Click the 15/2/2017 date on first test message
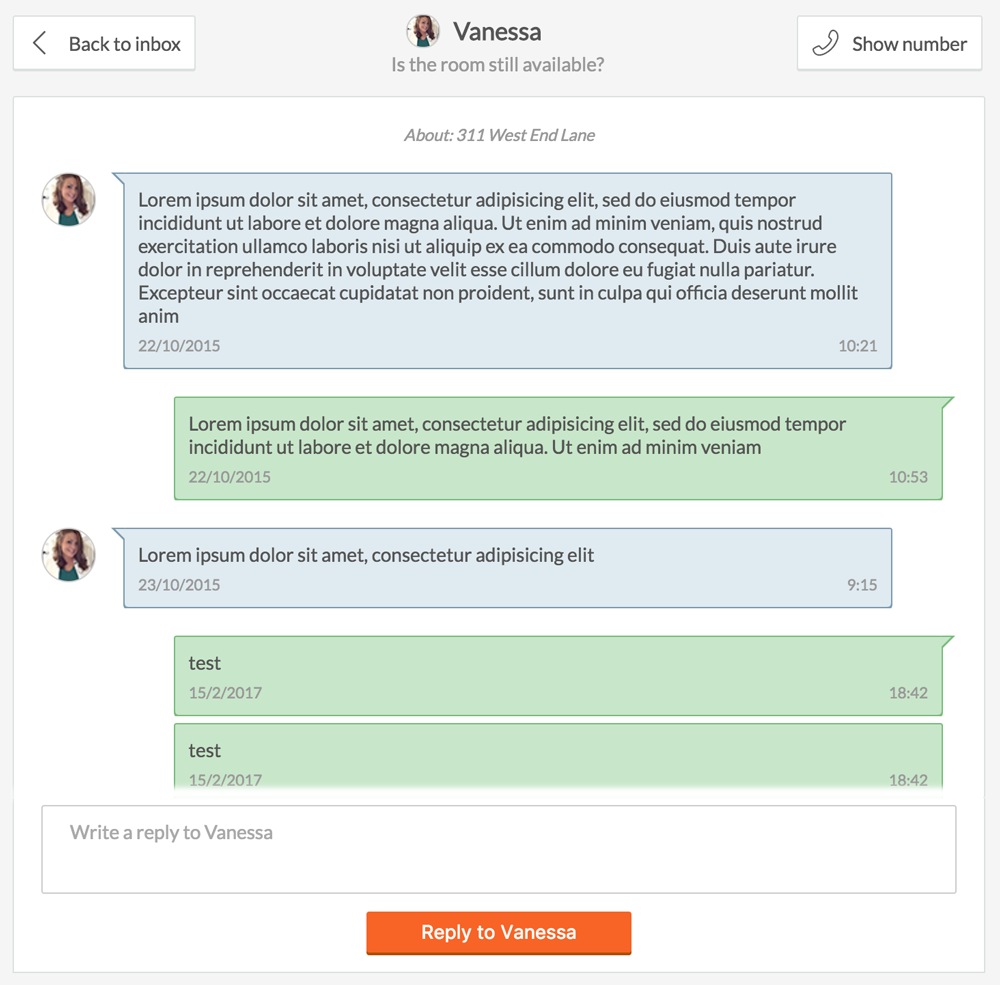 click(225, 692)
